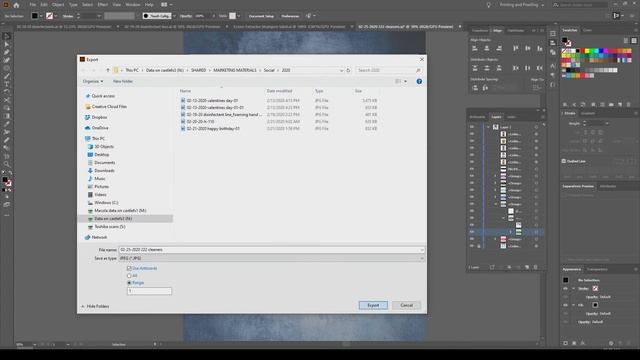640x360 pixels.
Task: Click the Up folder arrow in Export dialog
Action: tap(108, 70)
